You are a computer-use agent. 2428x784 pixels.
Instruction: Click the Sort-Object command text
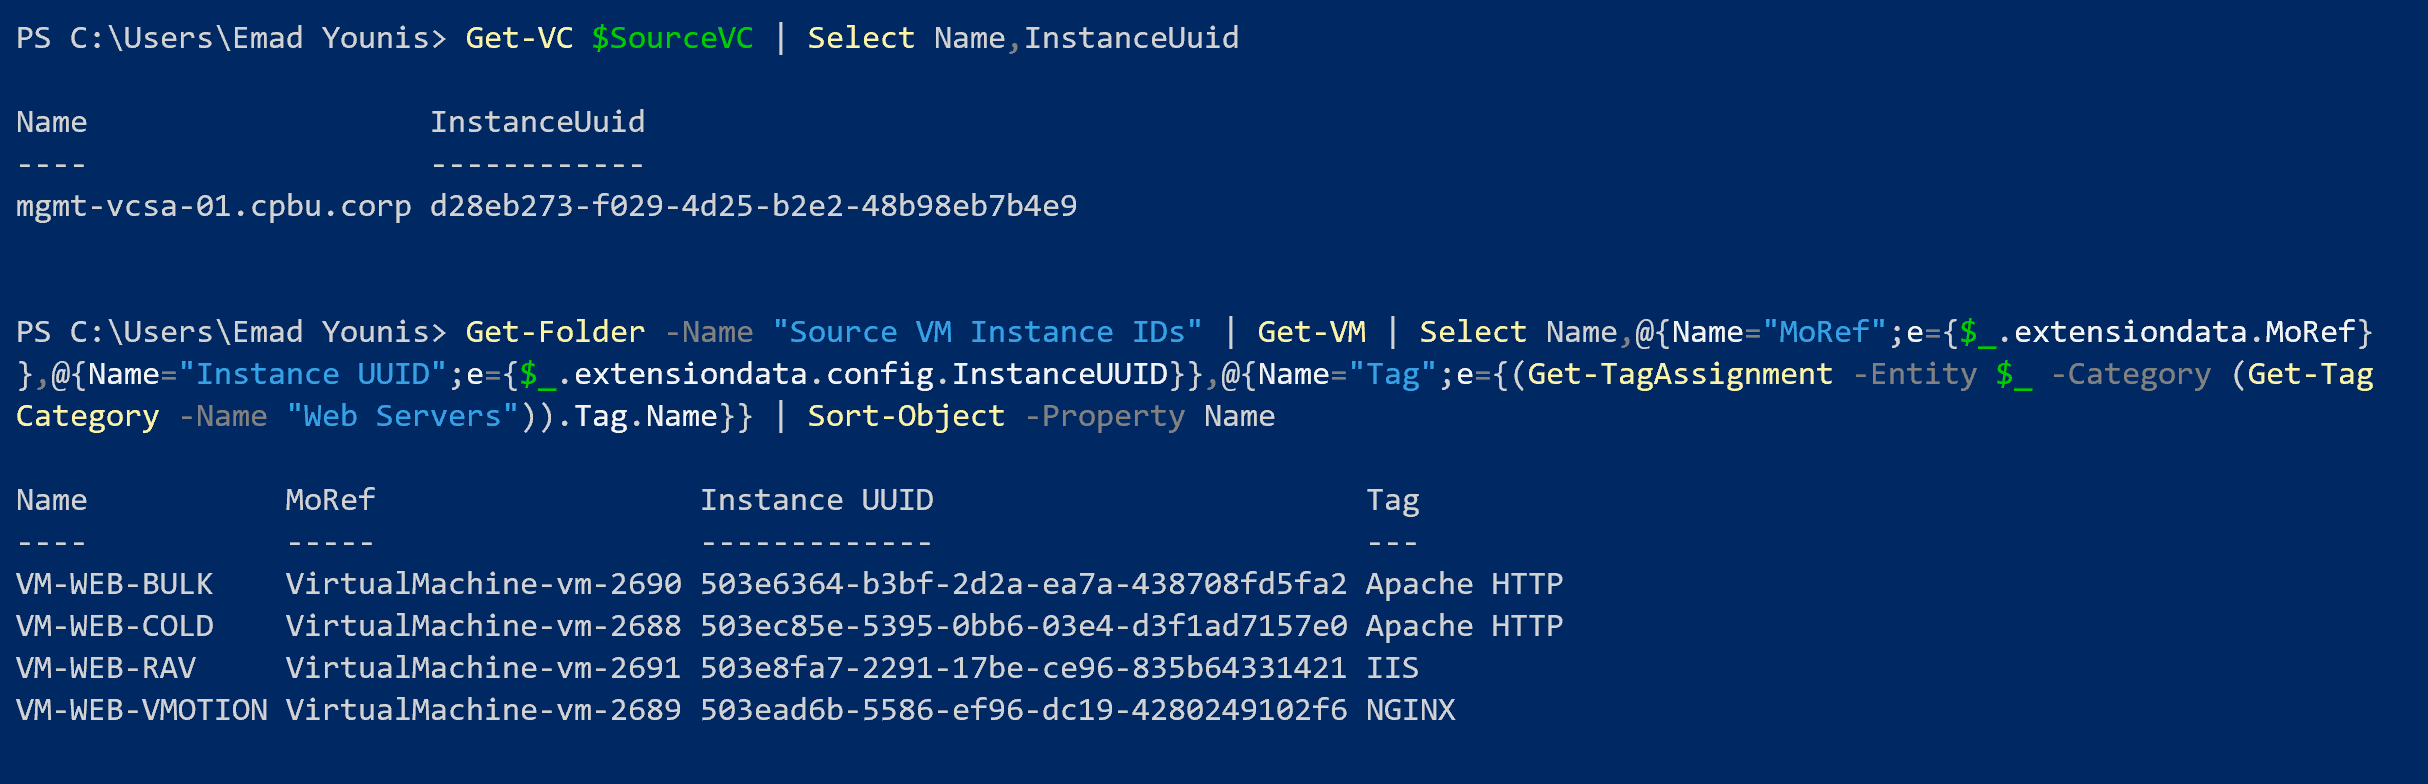[906, 416]
